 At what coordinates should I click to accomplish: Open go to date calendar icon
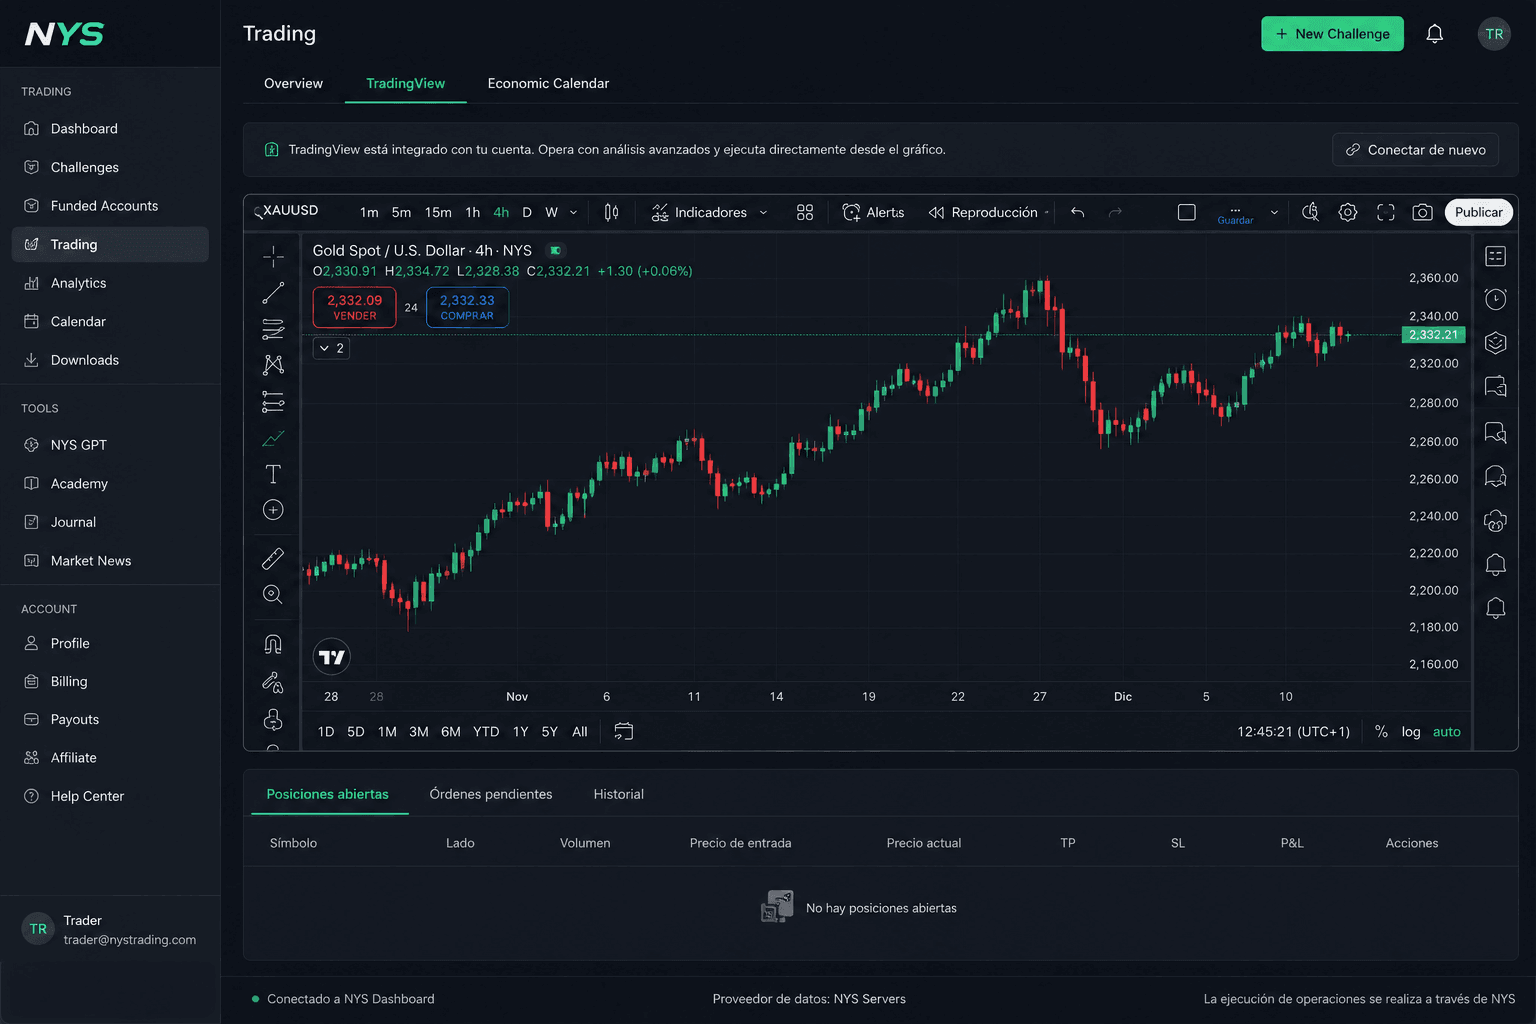(x=624, y=732)
